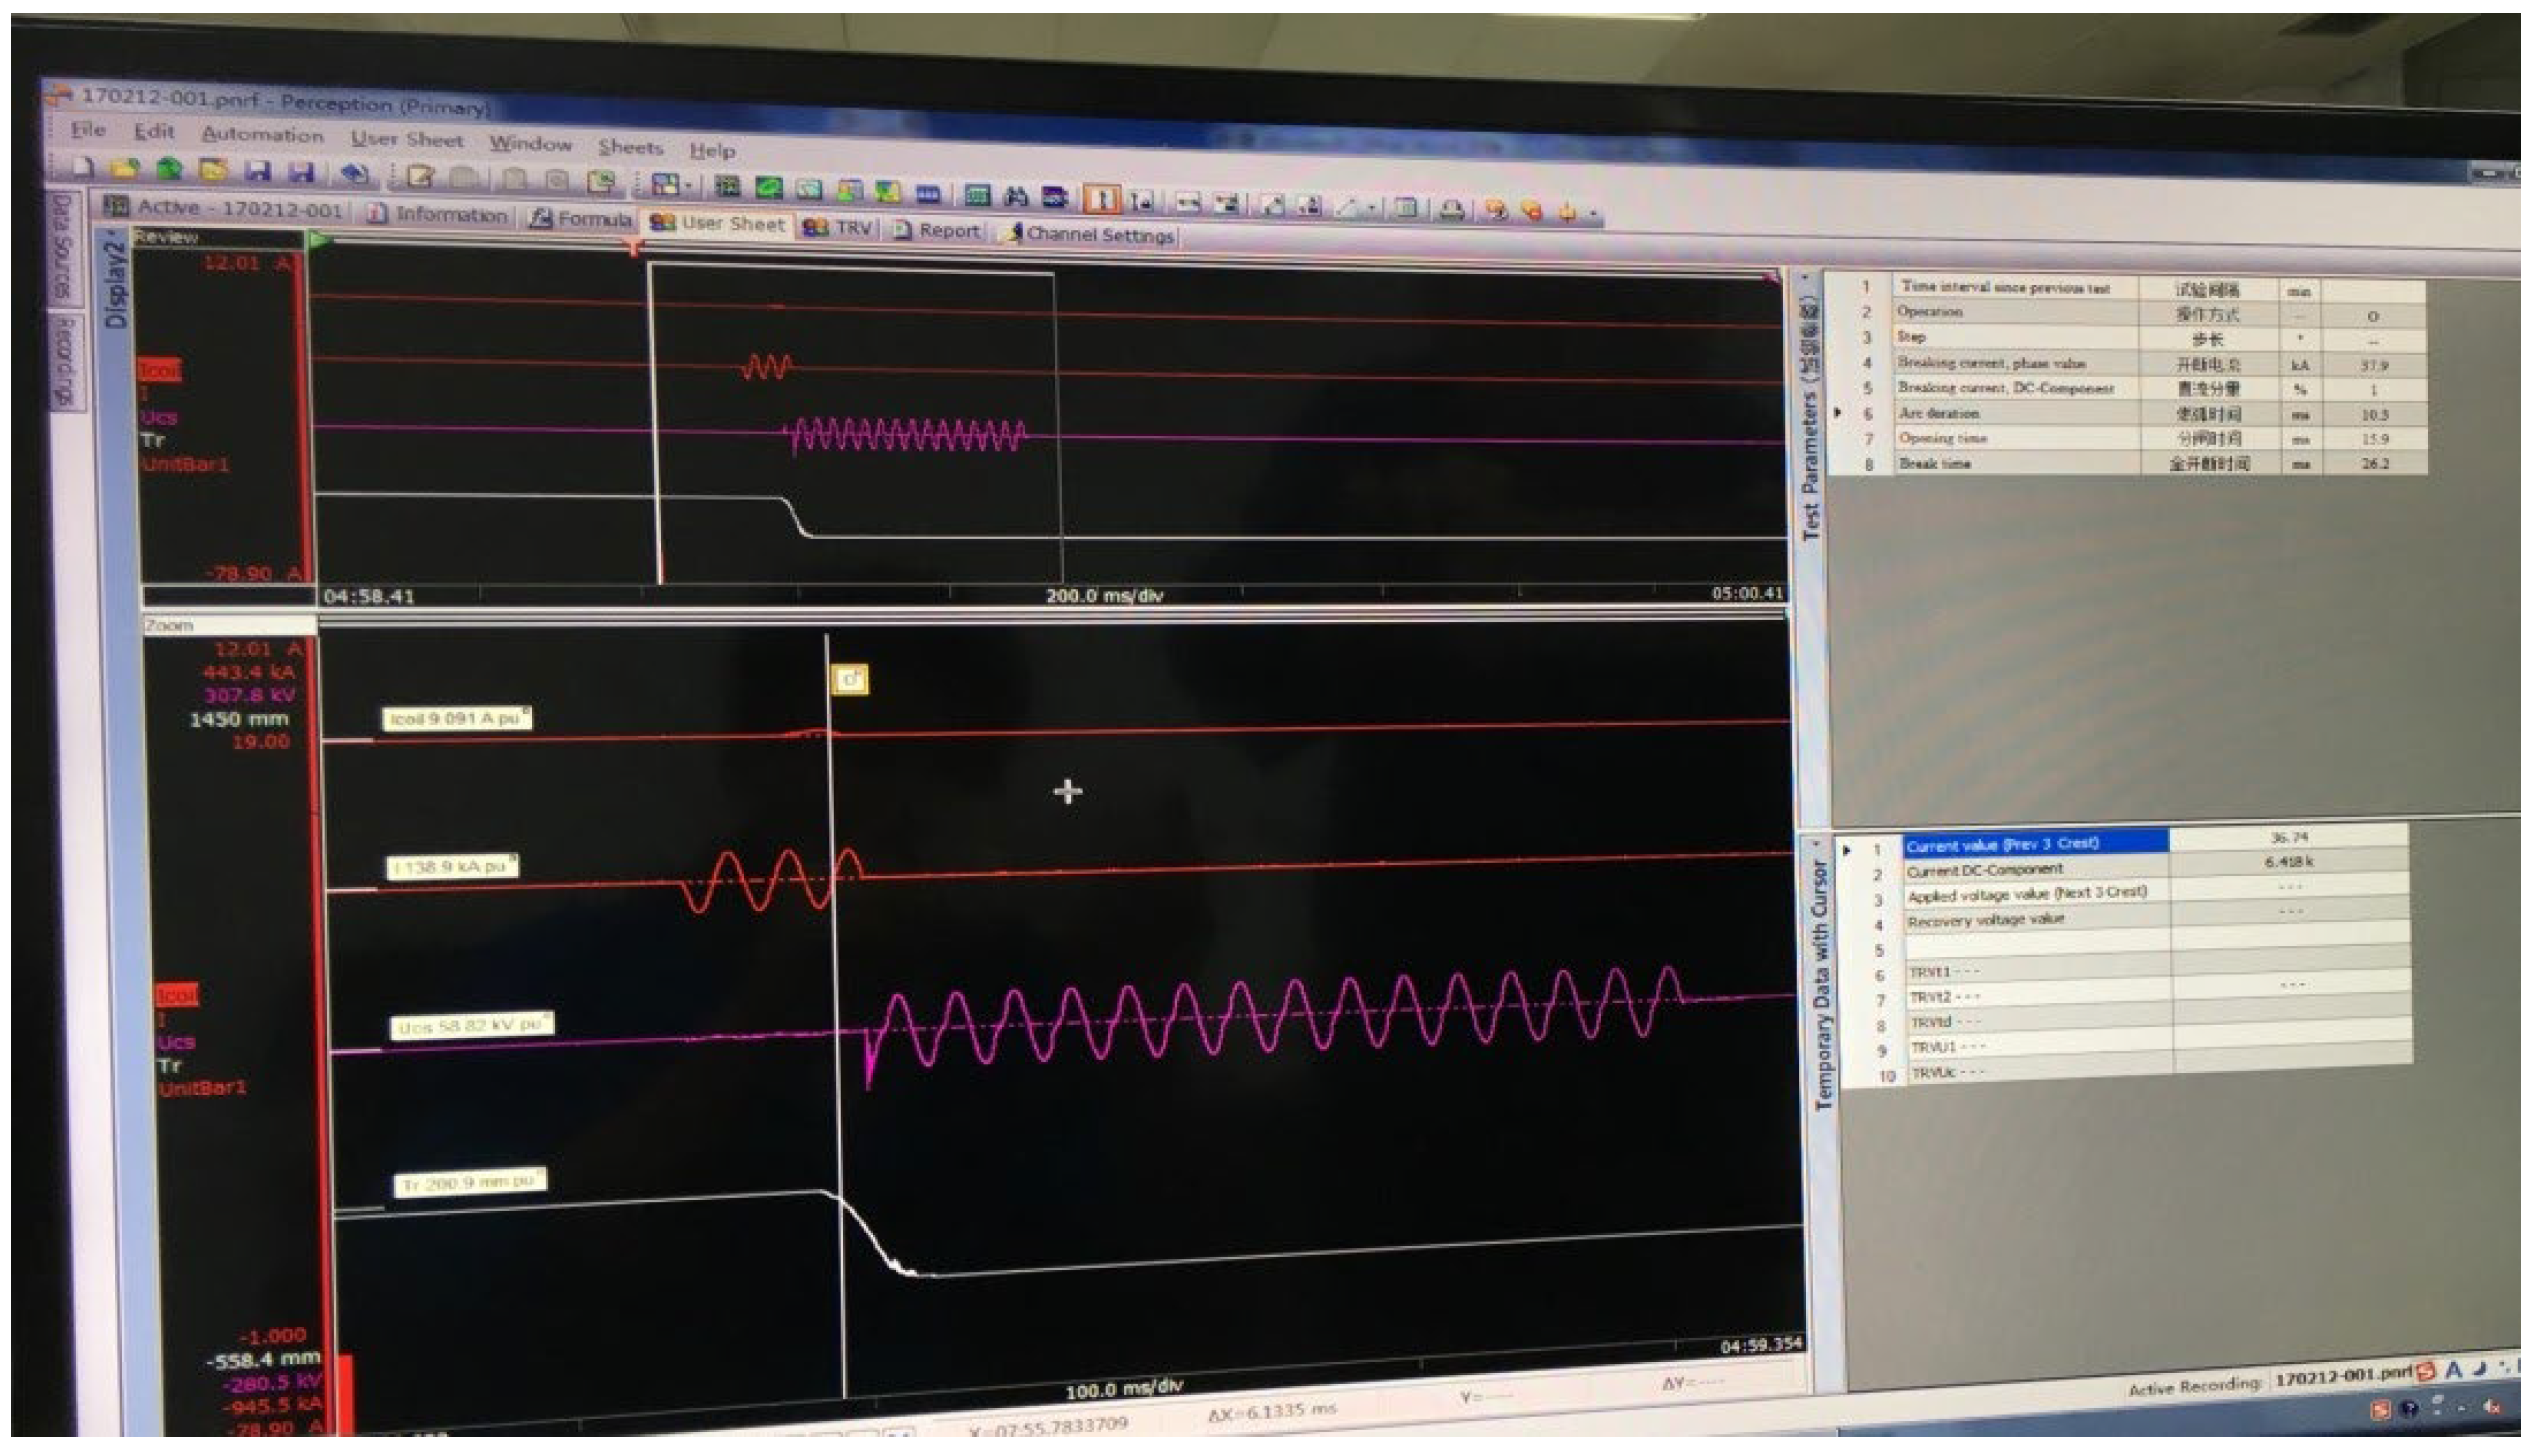Image resolution: width=2536 pixels, height=1453 pixels.
Task: Switch to the TRV tab
Action: pos(839,227)
